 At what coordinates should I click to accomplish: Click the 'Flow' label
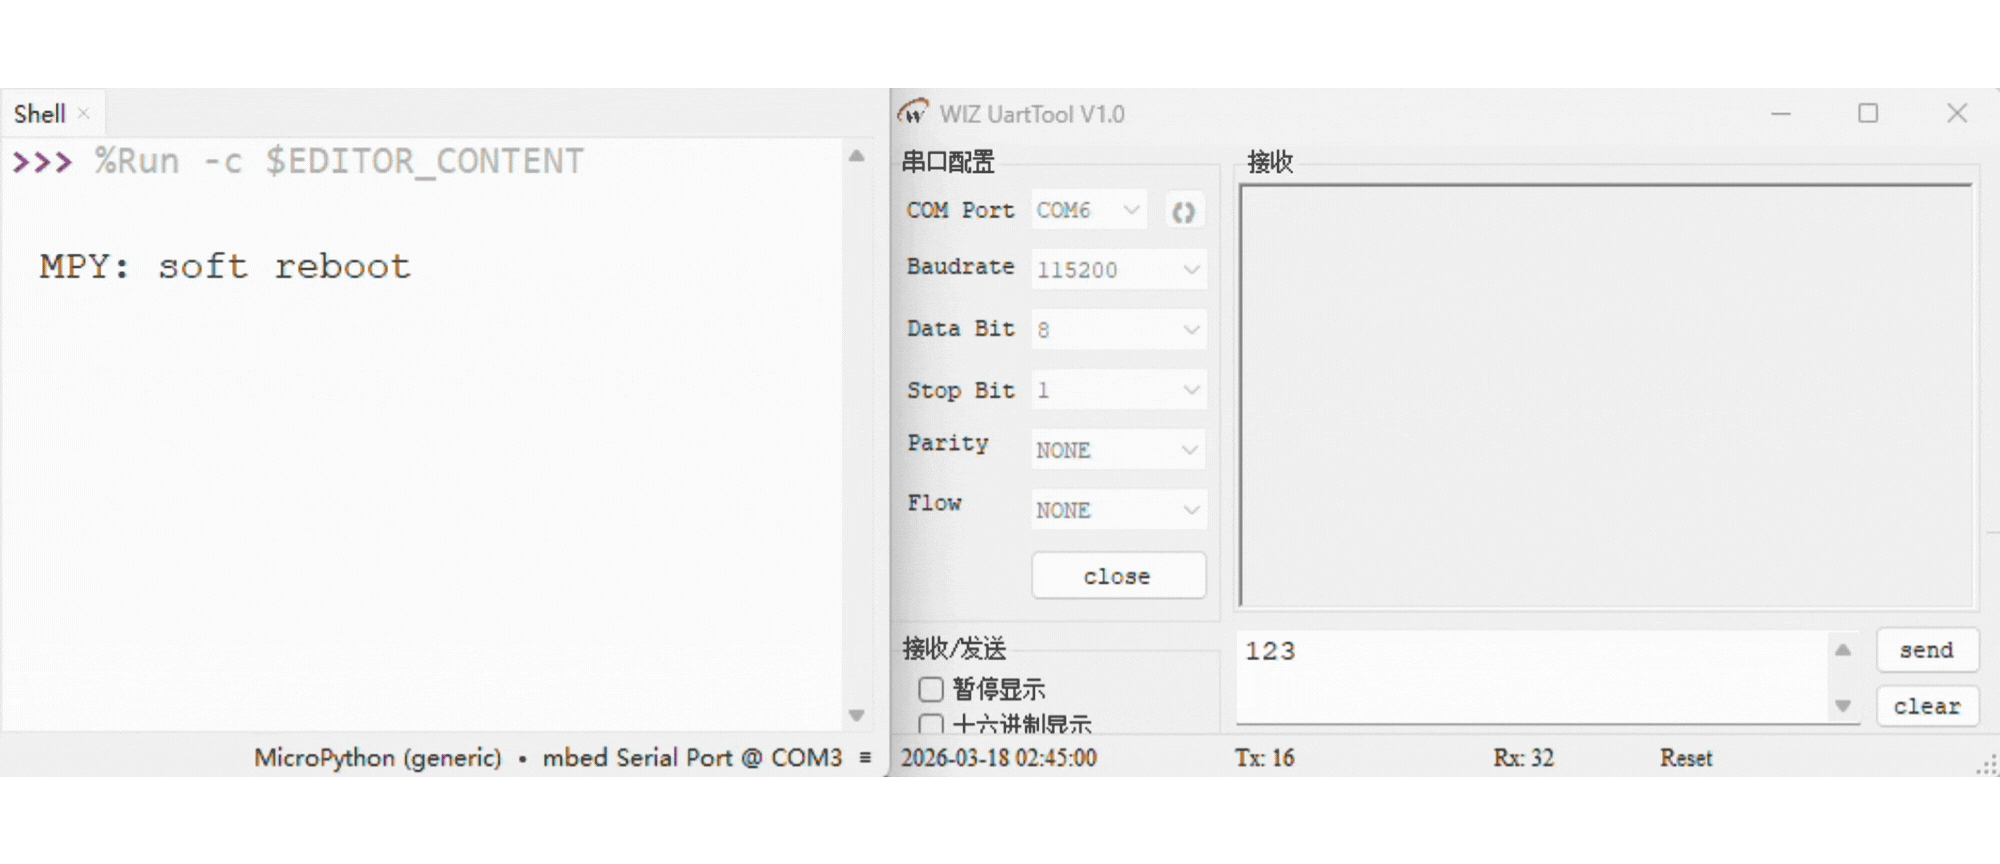pos(934,503)
